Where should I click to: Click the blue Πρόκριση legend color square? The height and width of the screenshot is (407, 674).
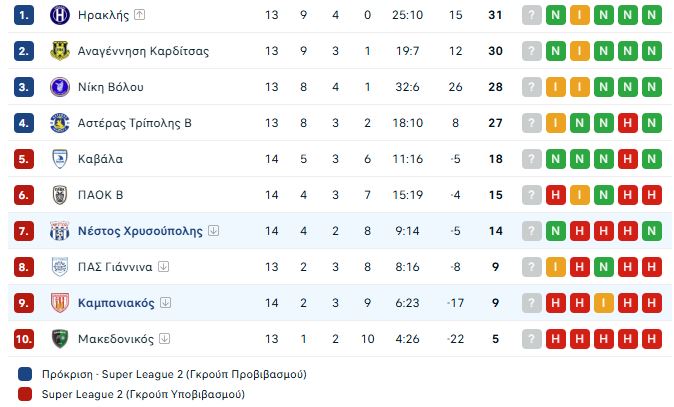coord(25,374)
